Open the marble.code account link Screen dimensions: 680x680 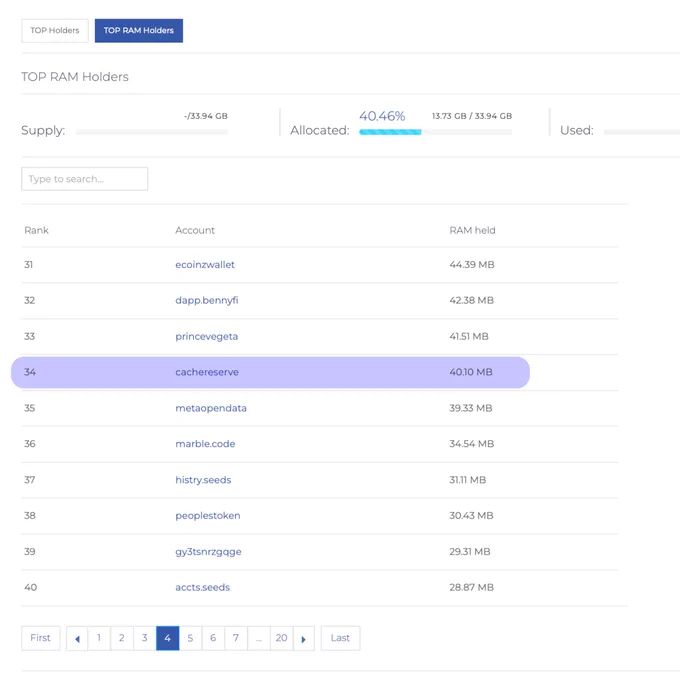click(x=205, y=444)
